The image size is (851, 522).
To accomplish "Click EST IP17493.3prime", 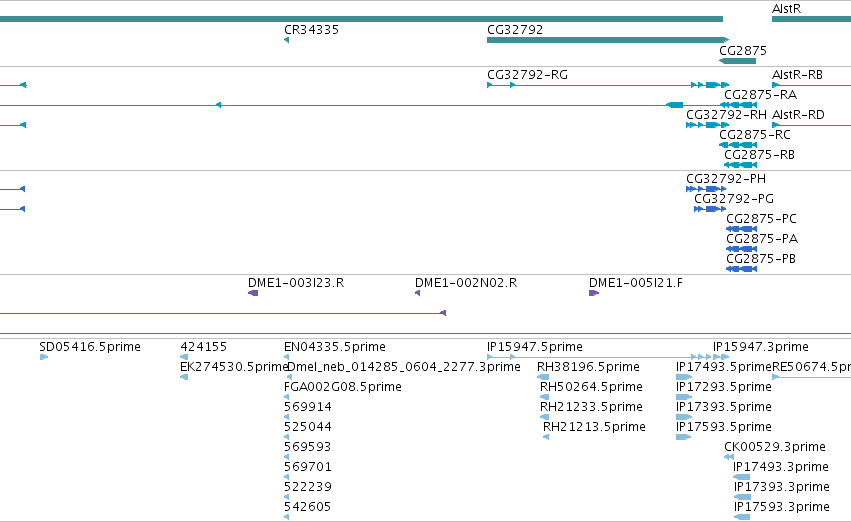I will coord(780,467).
